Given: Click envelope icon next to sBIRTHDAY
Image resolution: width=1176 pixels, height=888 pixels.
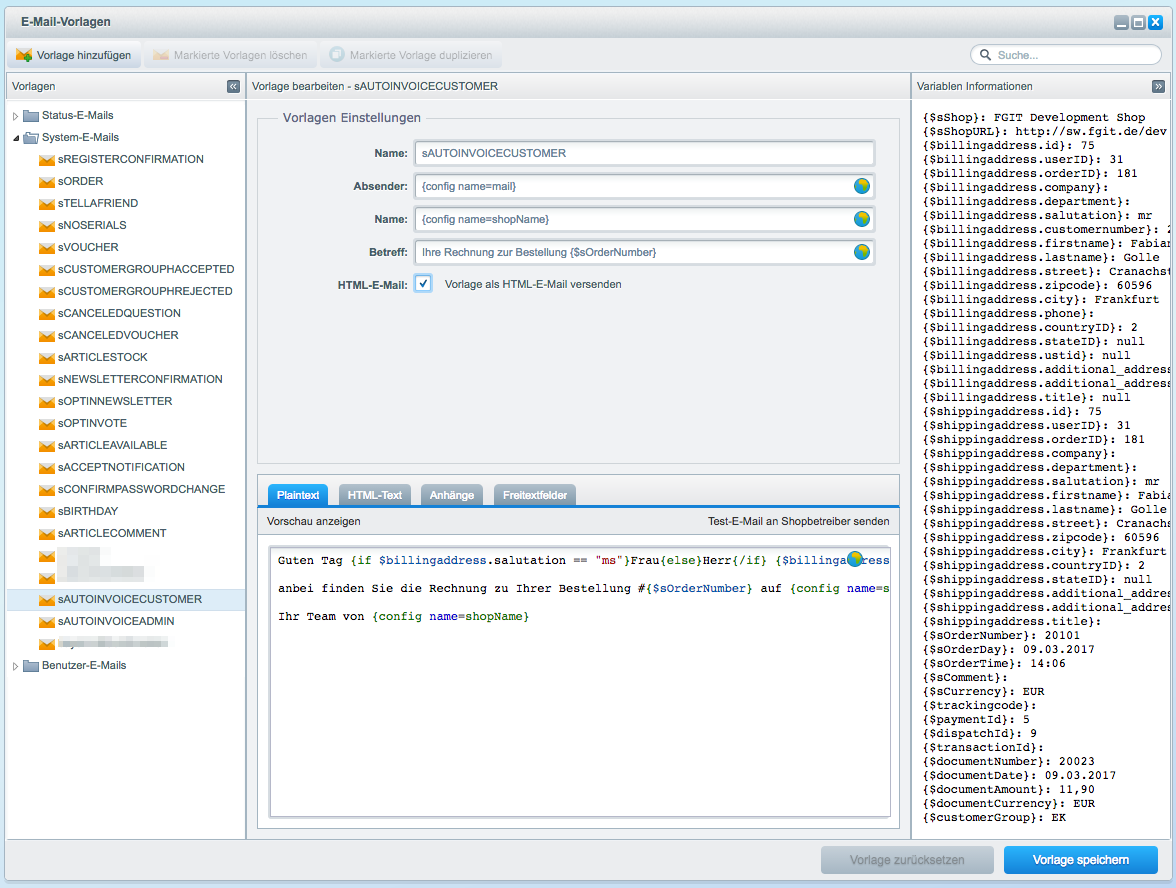Looking at the screenshot, I should point(46,512).
